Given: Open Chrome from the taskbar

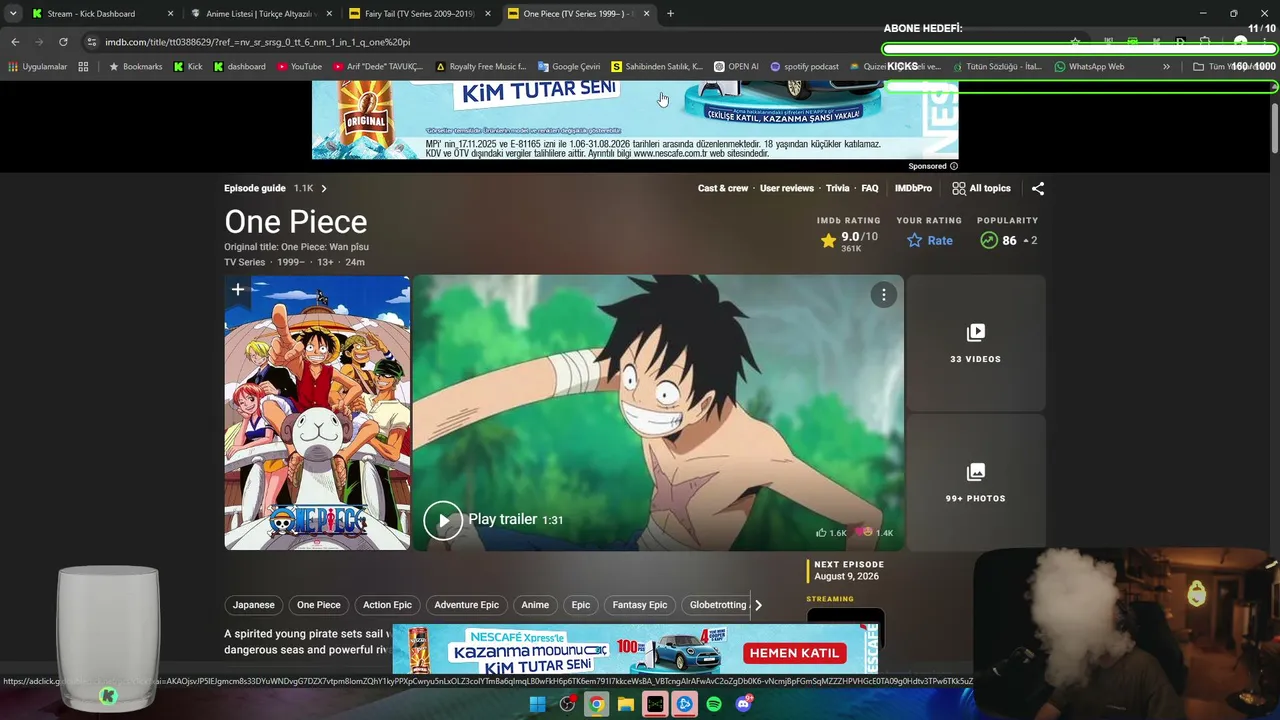Looking at the screenshot, I should click(596, 704).
